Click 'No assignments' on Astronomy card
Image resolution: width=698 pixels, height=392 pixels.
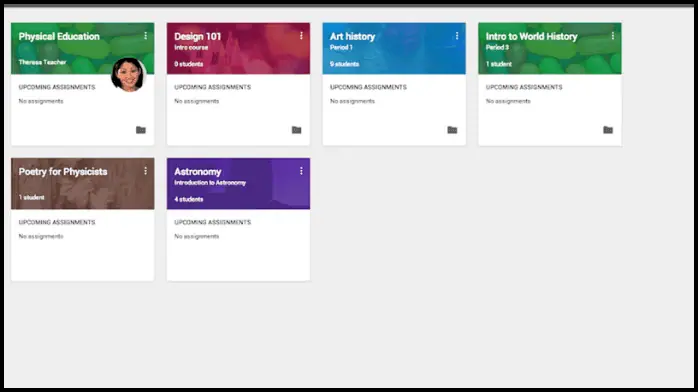[197, 236]
